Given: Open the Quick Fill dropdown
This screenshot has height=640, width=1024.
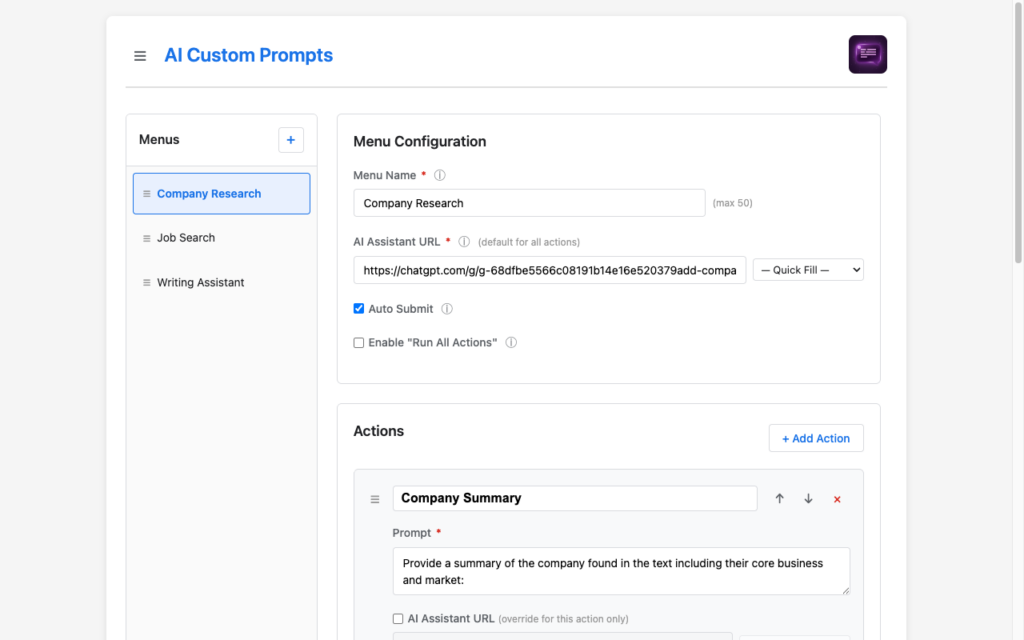Looking at the screenshot, I should [x=808, y=270].
